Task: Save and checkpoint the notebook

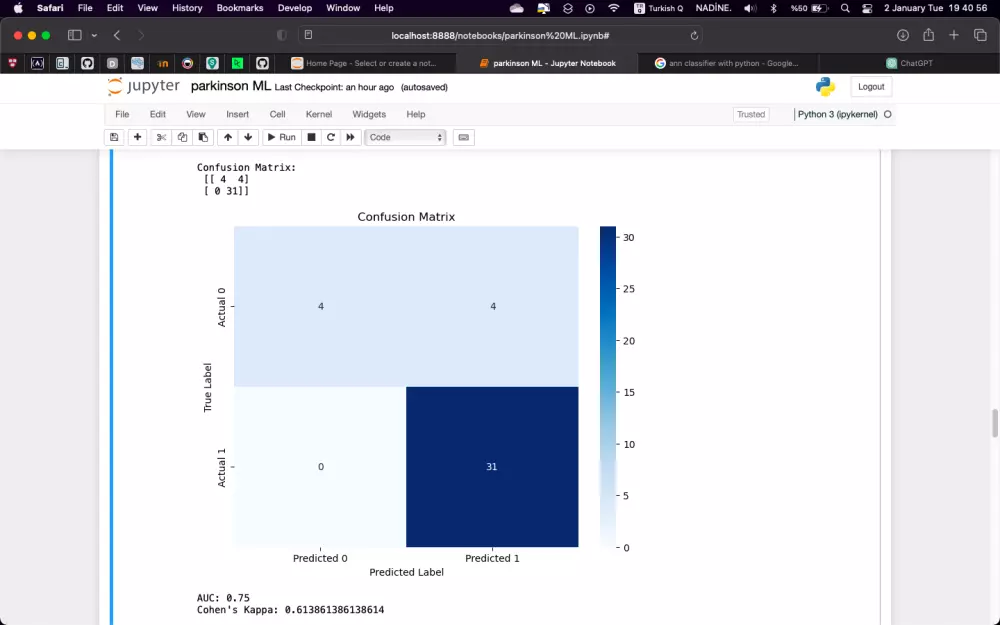Action: [114, 137]
